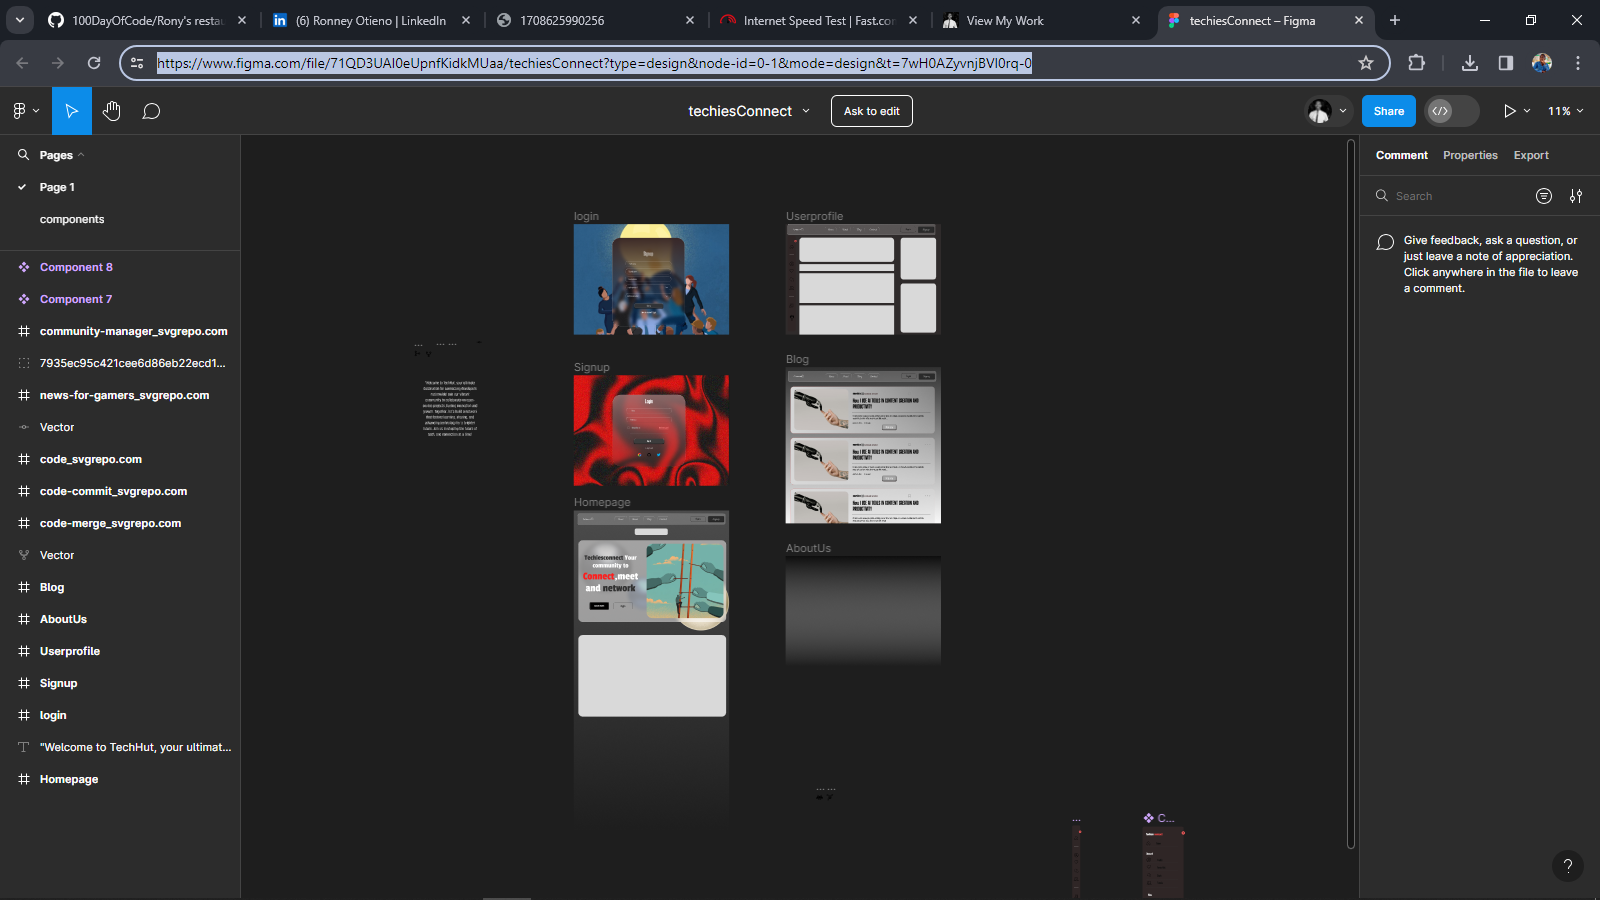Click the frame icon of code_svgrepo.com
This screenshot has width=1600, height=900.
pos(24,459)
